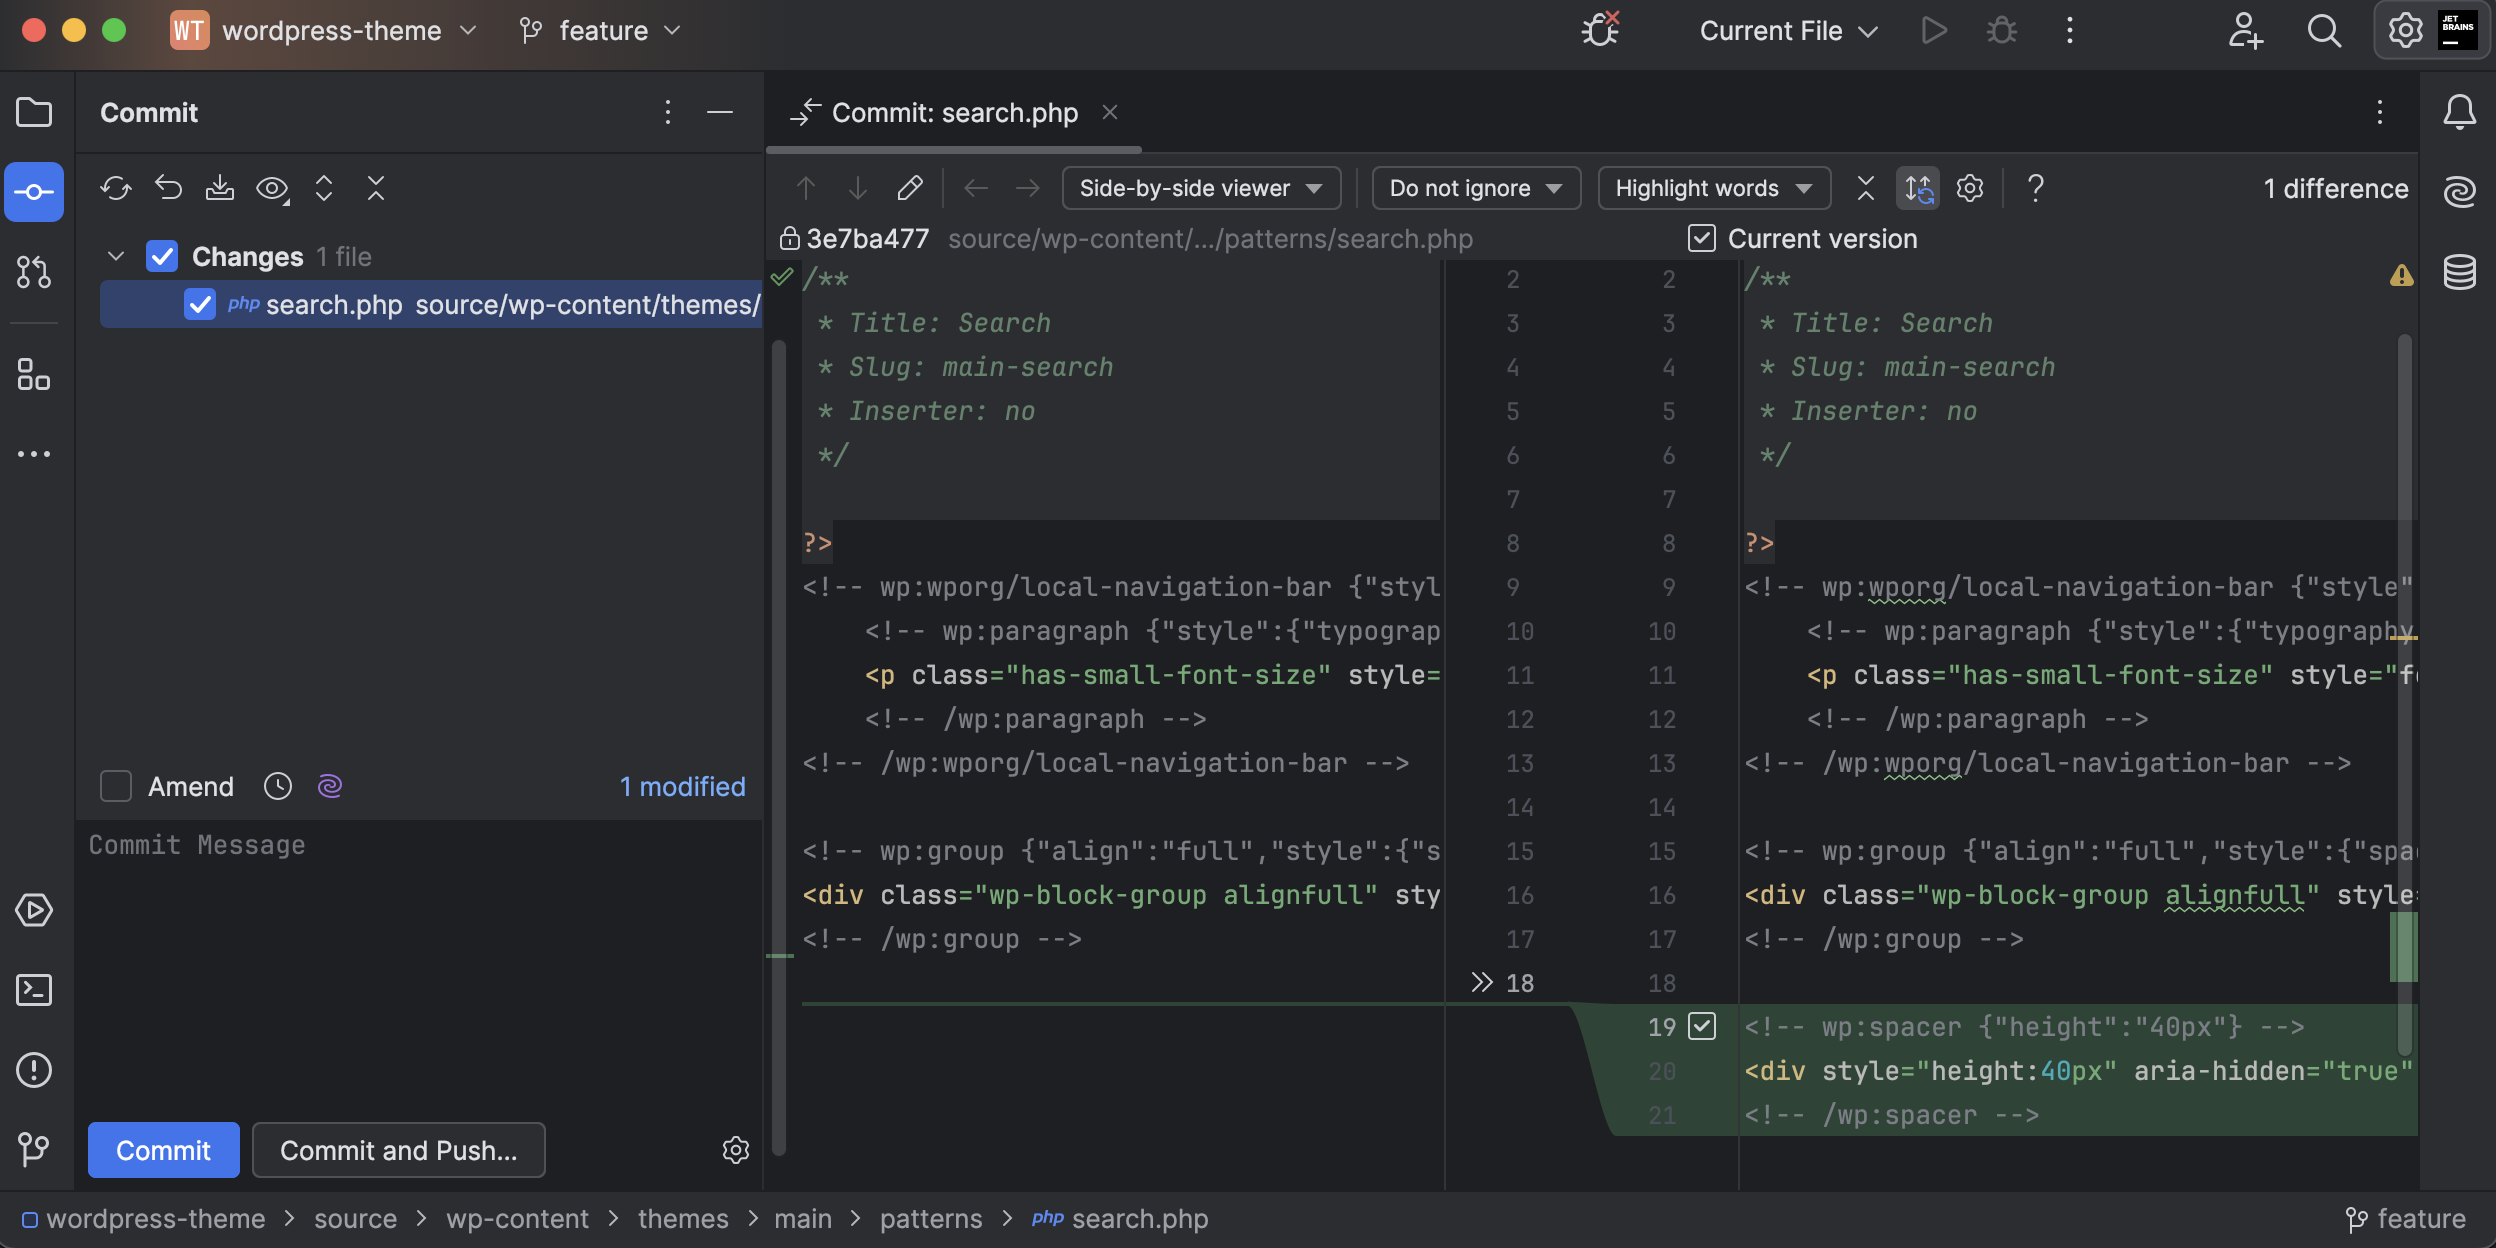The height and width of the screenshot is (1248, 2496).
Task: Open Search Everywhere with the magnifier
Action: (x=2325, y=30)
